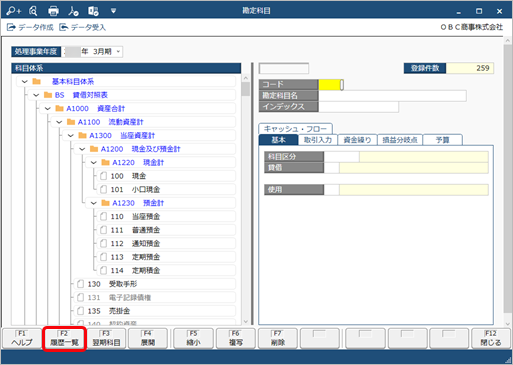The image size is (513, 365).
Task: Select account text 110 当座預金
Action: 135,217
